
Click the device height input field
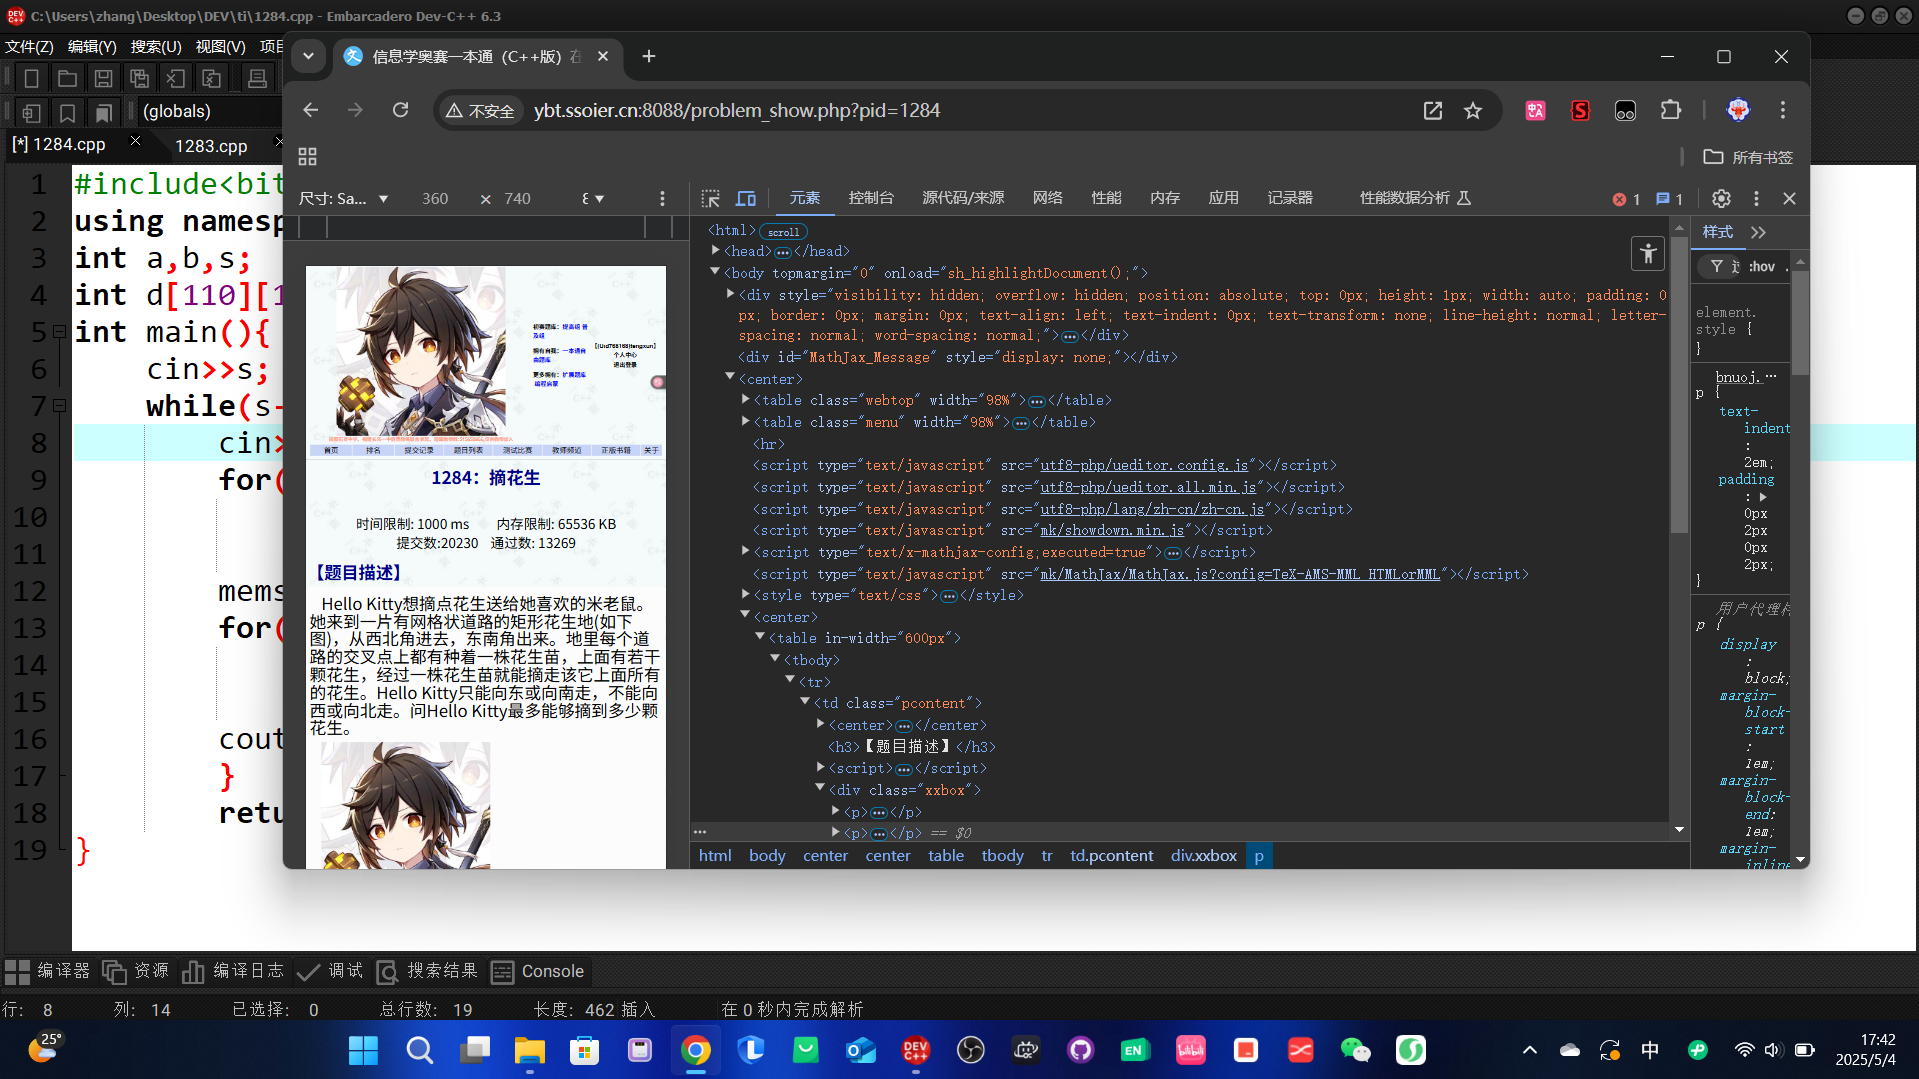point(518,198)
